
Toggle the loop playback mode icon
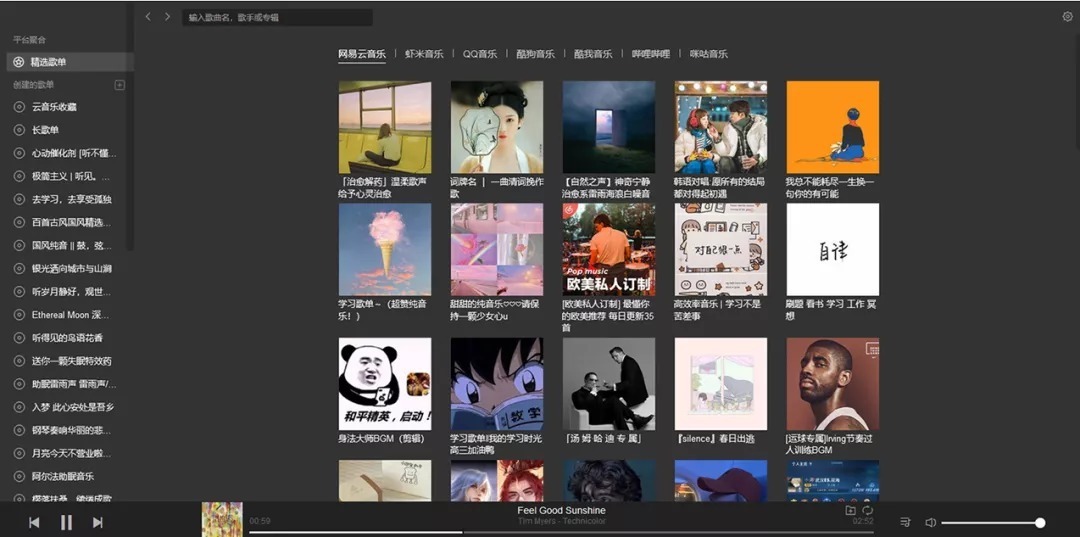coord(867,510)
